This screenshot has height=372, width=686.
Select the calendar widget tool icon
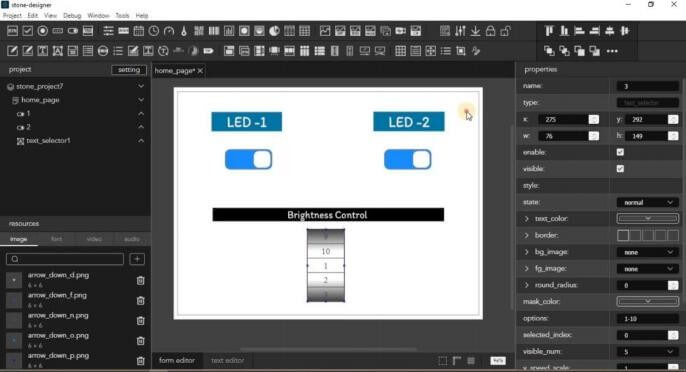click(139, 31)
